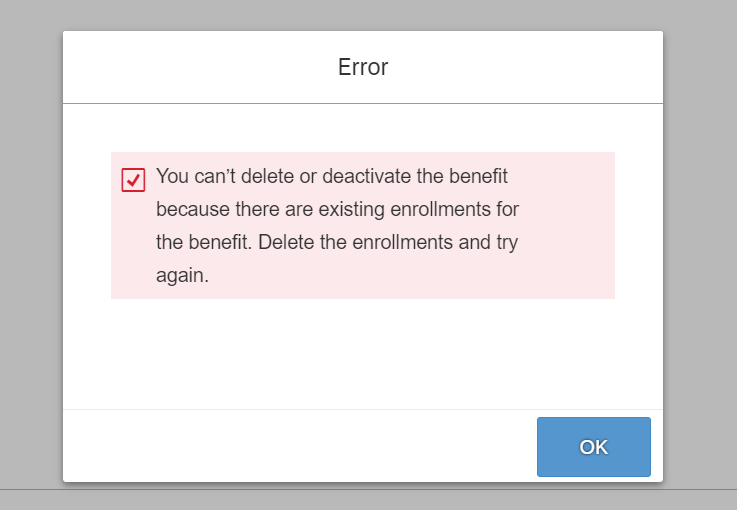Screen dimensions: 737x510
Task: Click blank white space below the error banner
Action: click(363, 353)
